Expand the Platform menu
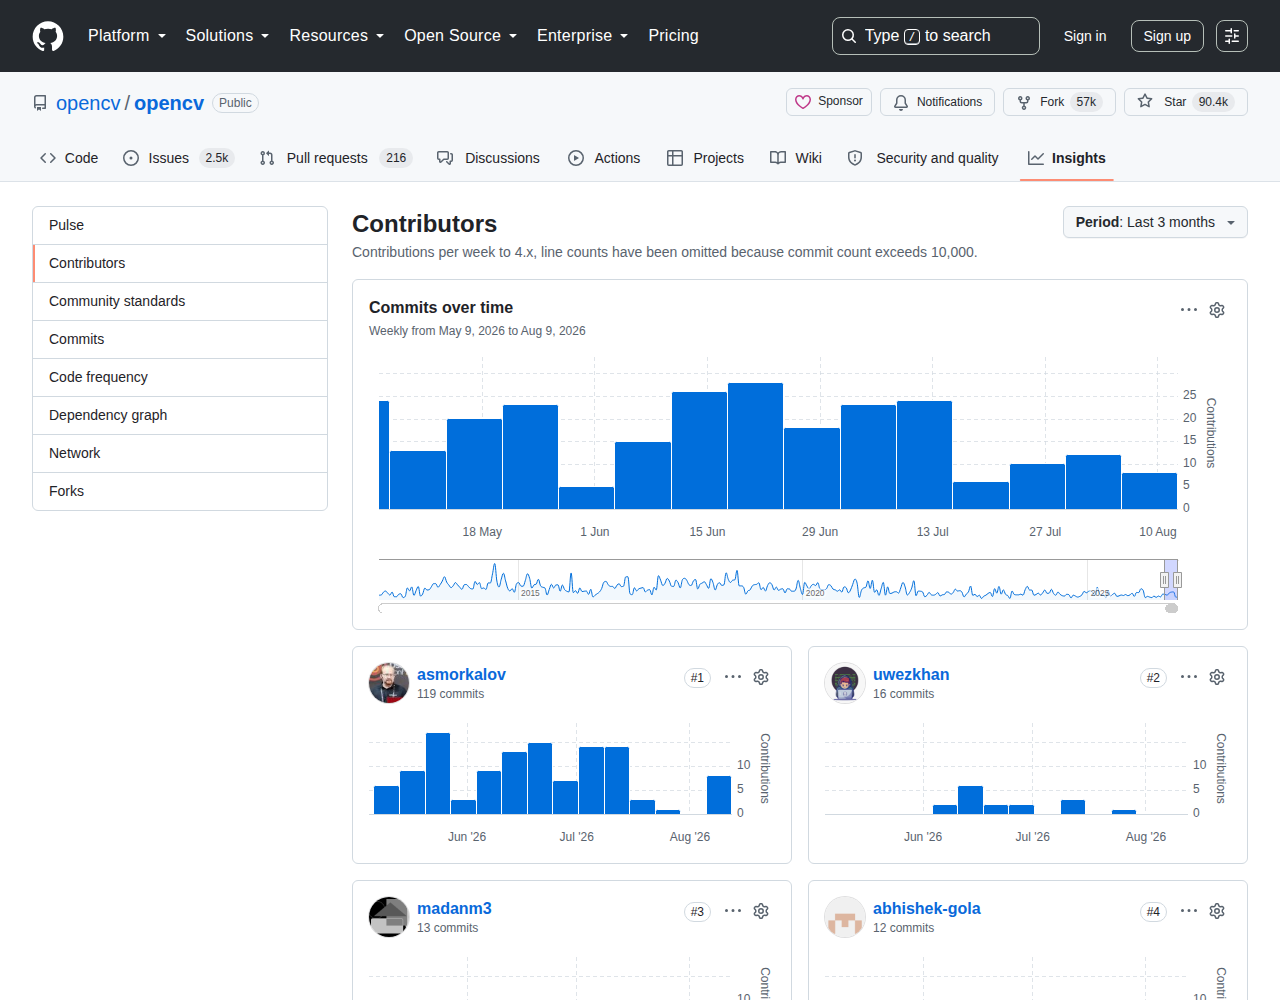The height and width of the screenshot is (1000, 1280). pos(127,36)
